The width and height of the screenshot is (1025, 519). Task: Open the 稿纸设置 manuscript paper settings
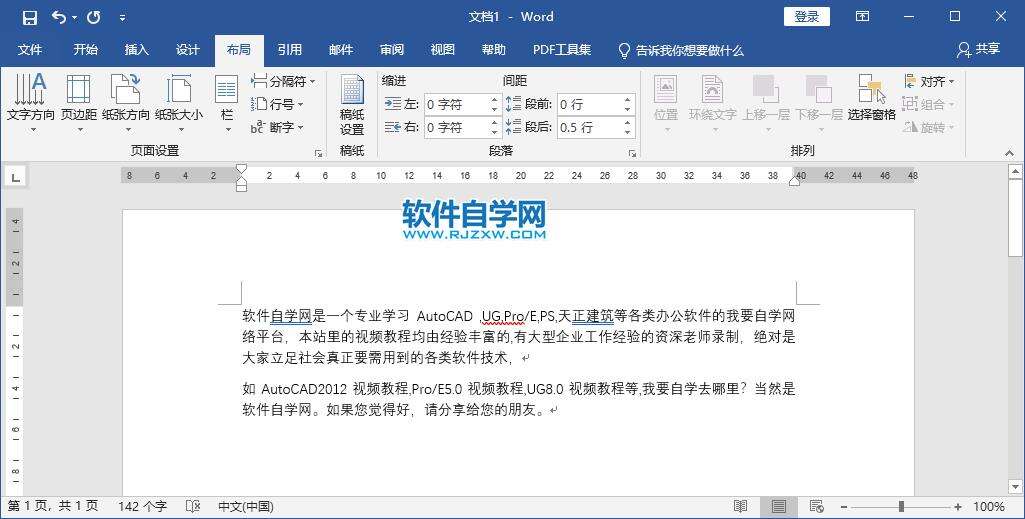pos(352,105)
